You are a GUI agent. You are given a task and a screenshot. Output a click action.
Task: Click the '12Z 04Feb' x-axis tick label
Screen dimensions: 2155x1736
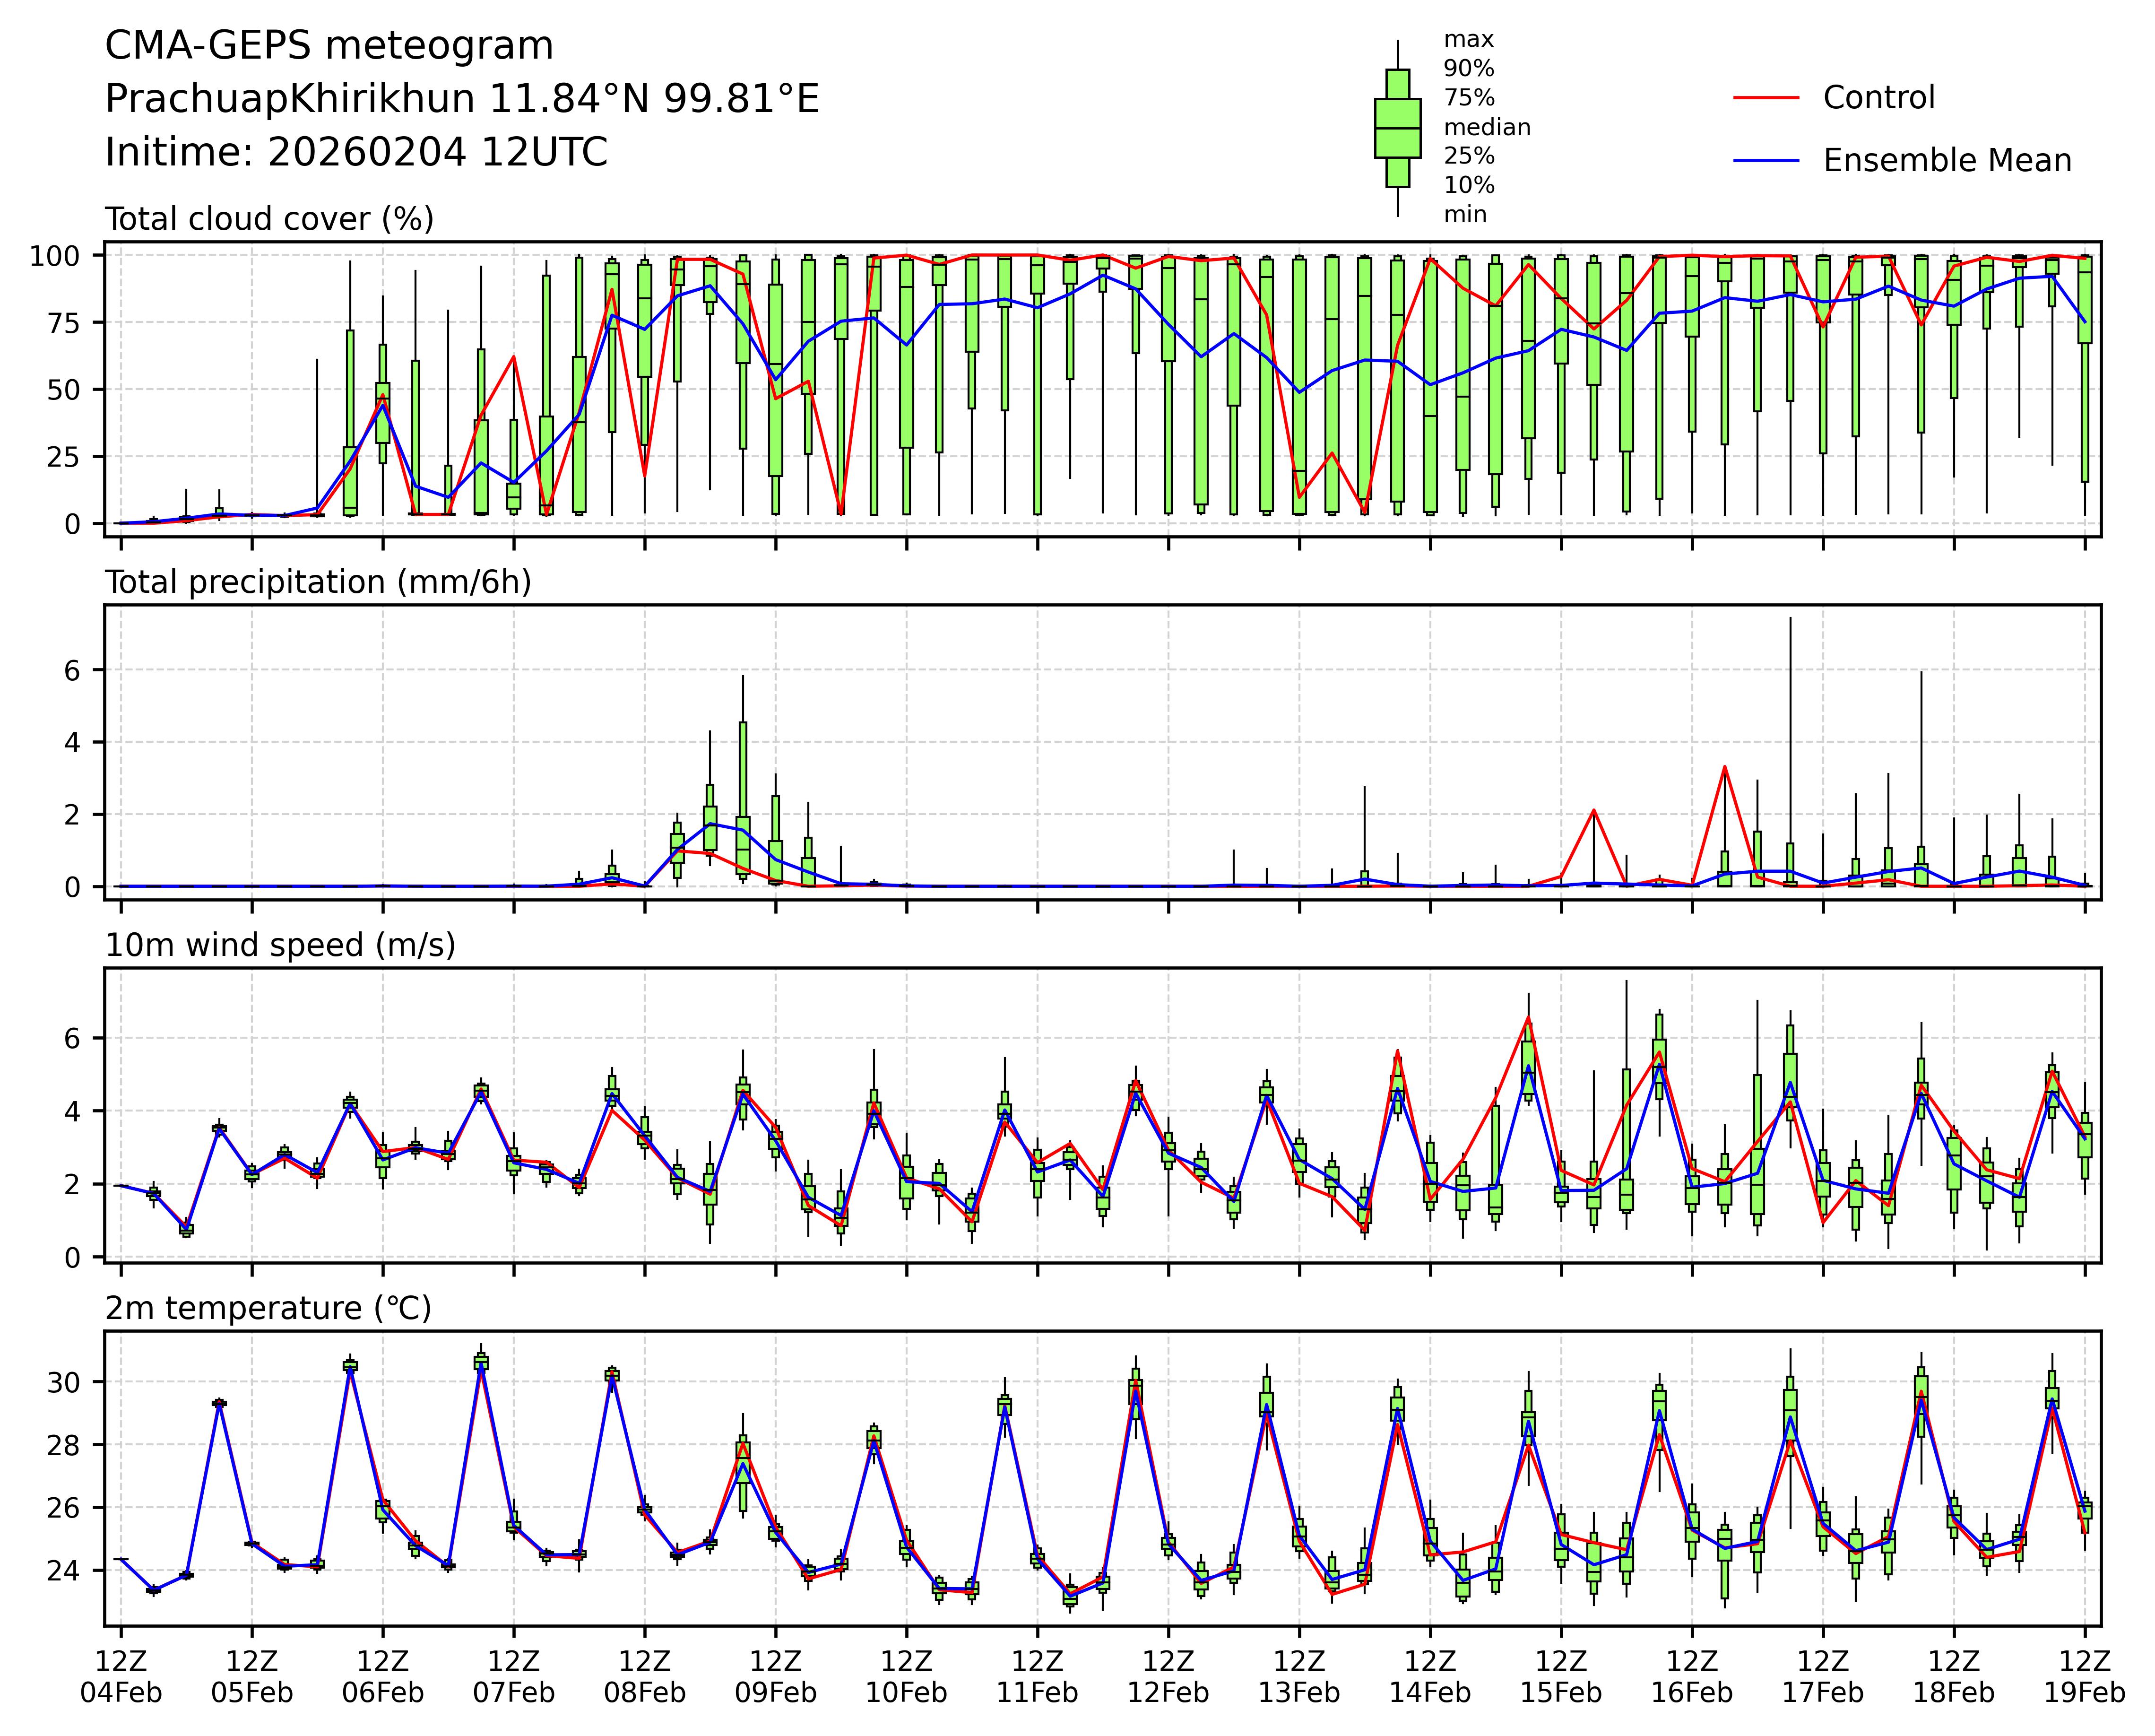(x=121, y=1676)
